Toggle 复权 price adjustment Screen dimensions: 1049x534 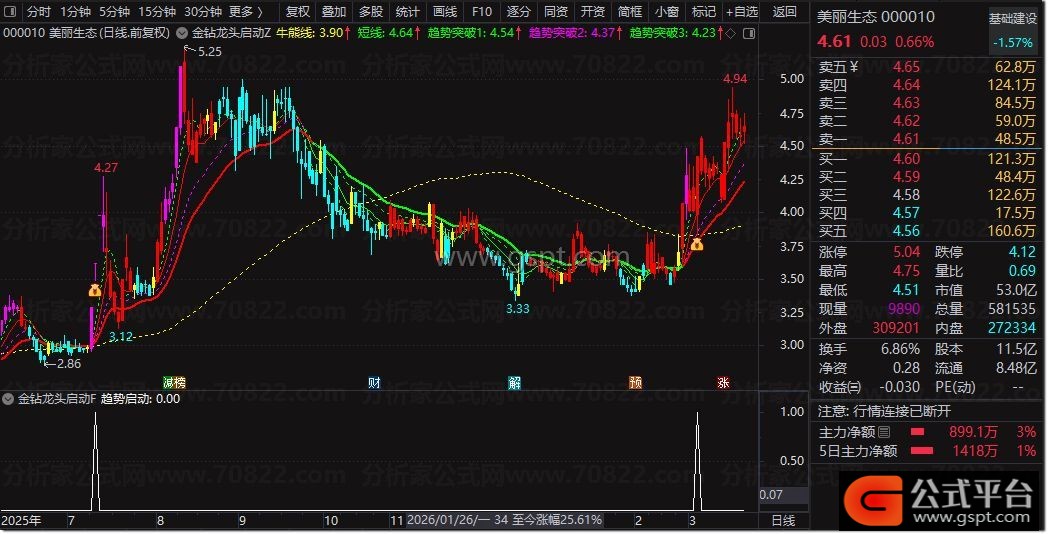pos(298,12)
